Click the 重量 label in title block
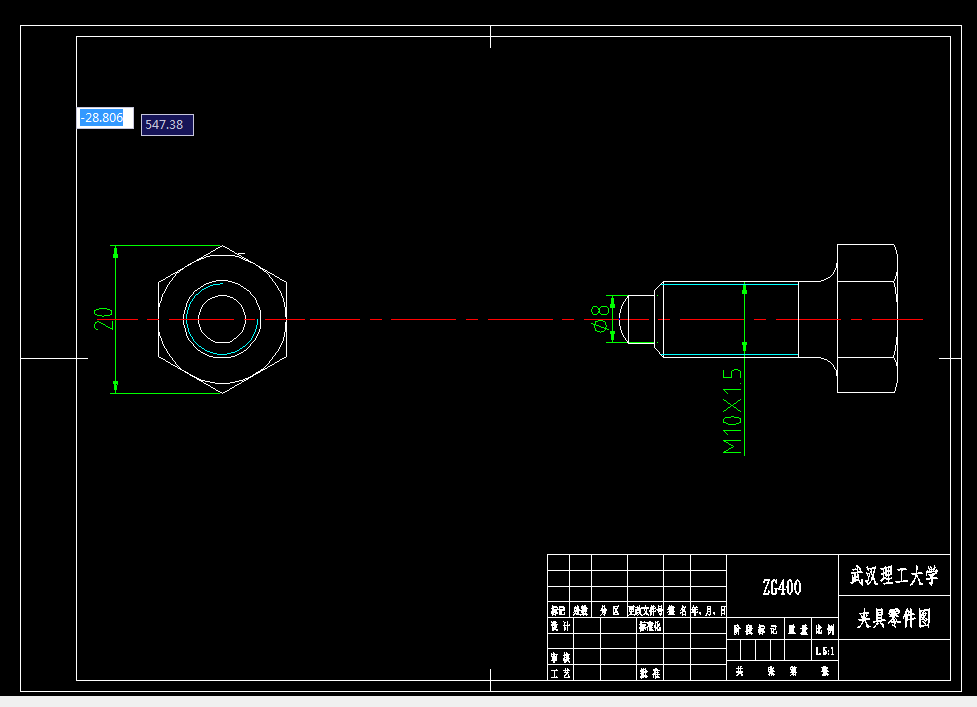Image resolution: width=977 pixels, height=707 pixels. click(x=798, y=630)
